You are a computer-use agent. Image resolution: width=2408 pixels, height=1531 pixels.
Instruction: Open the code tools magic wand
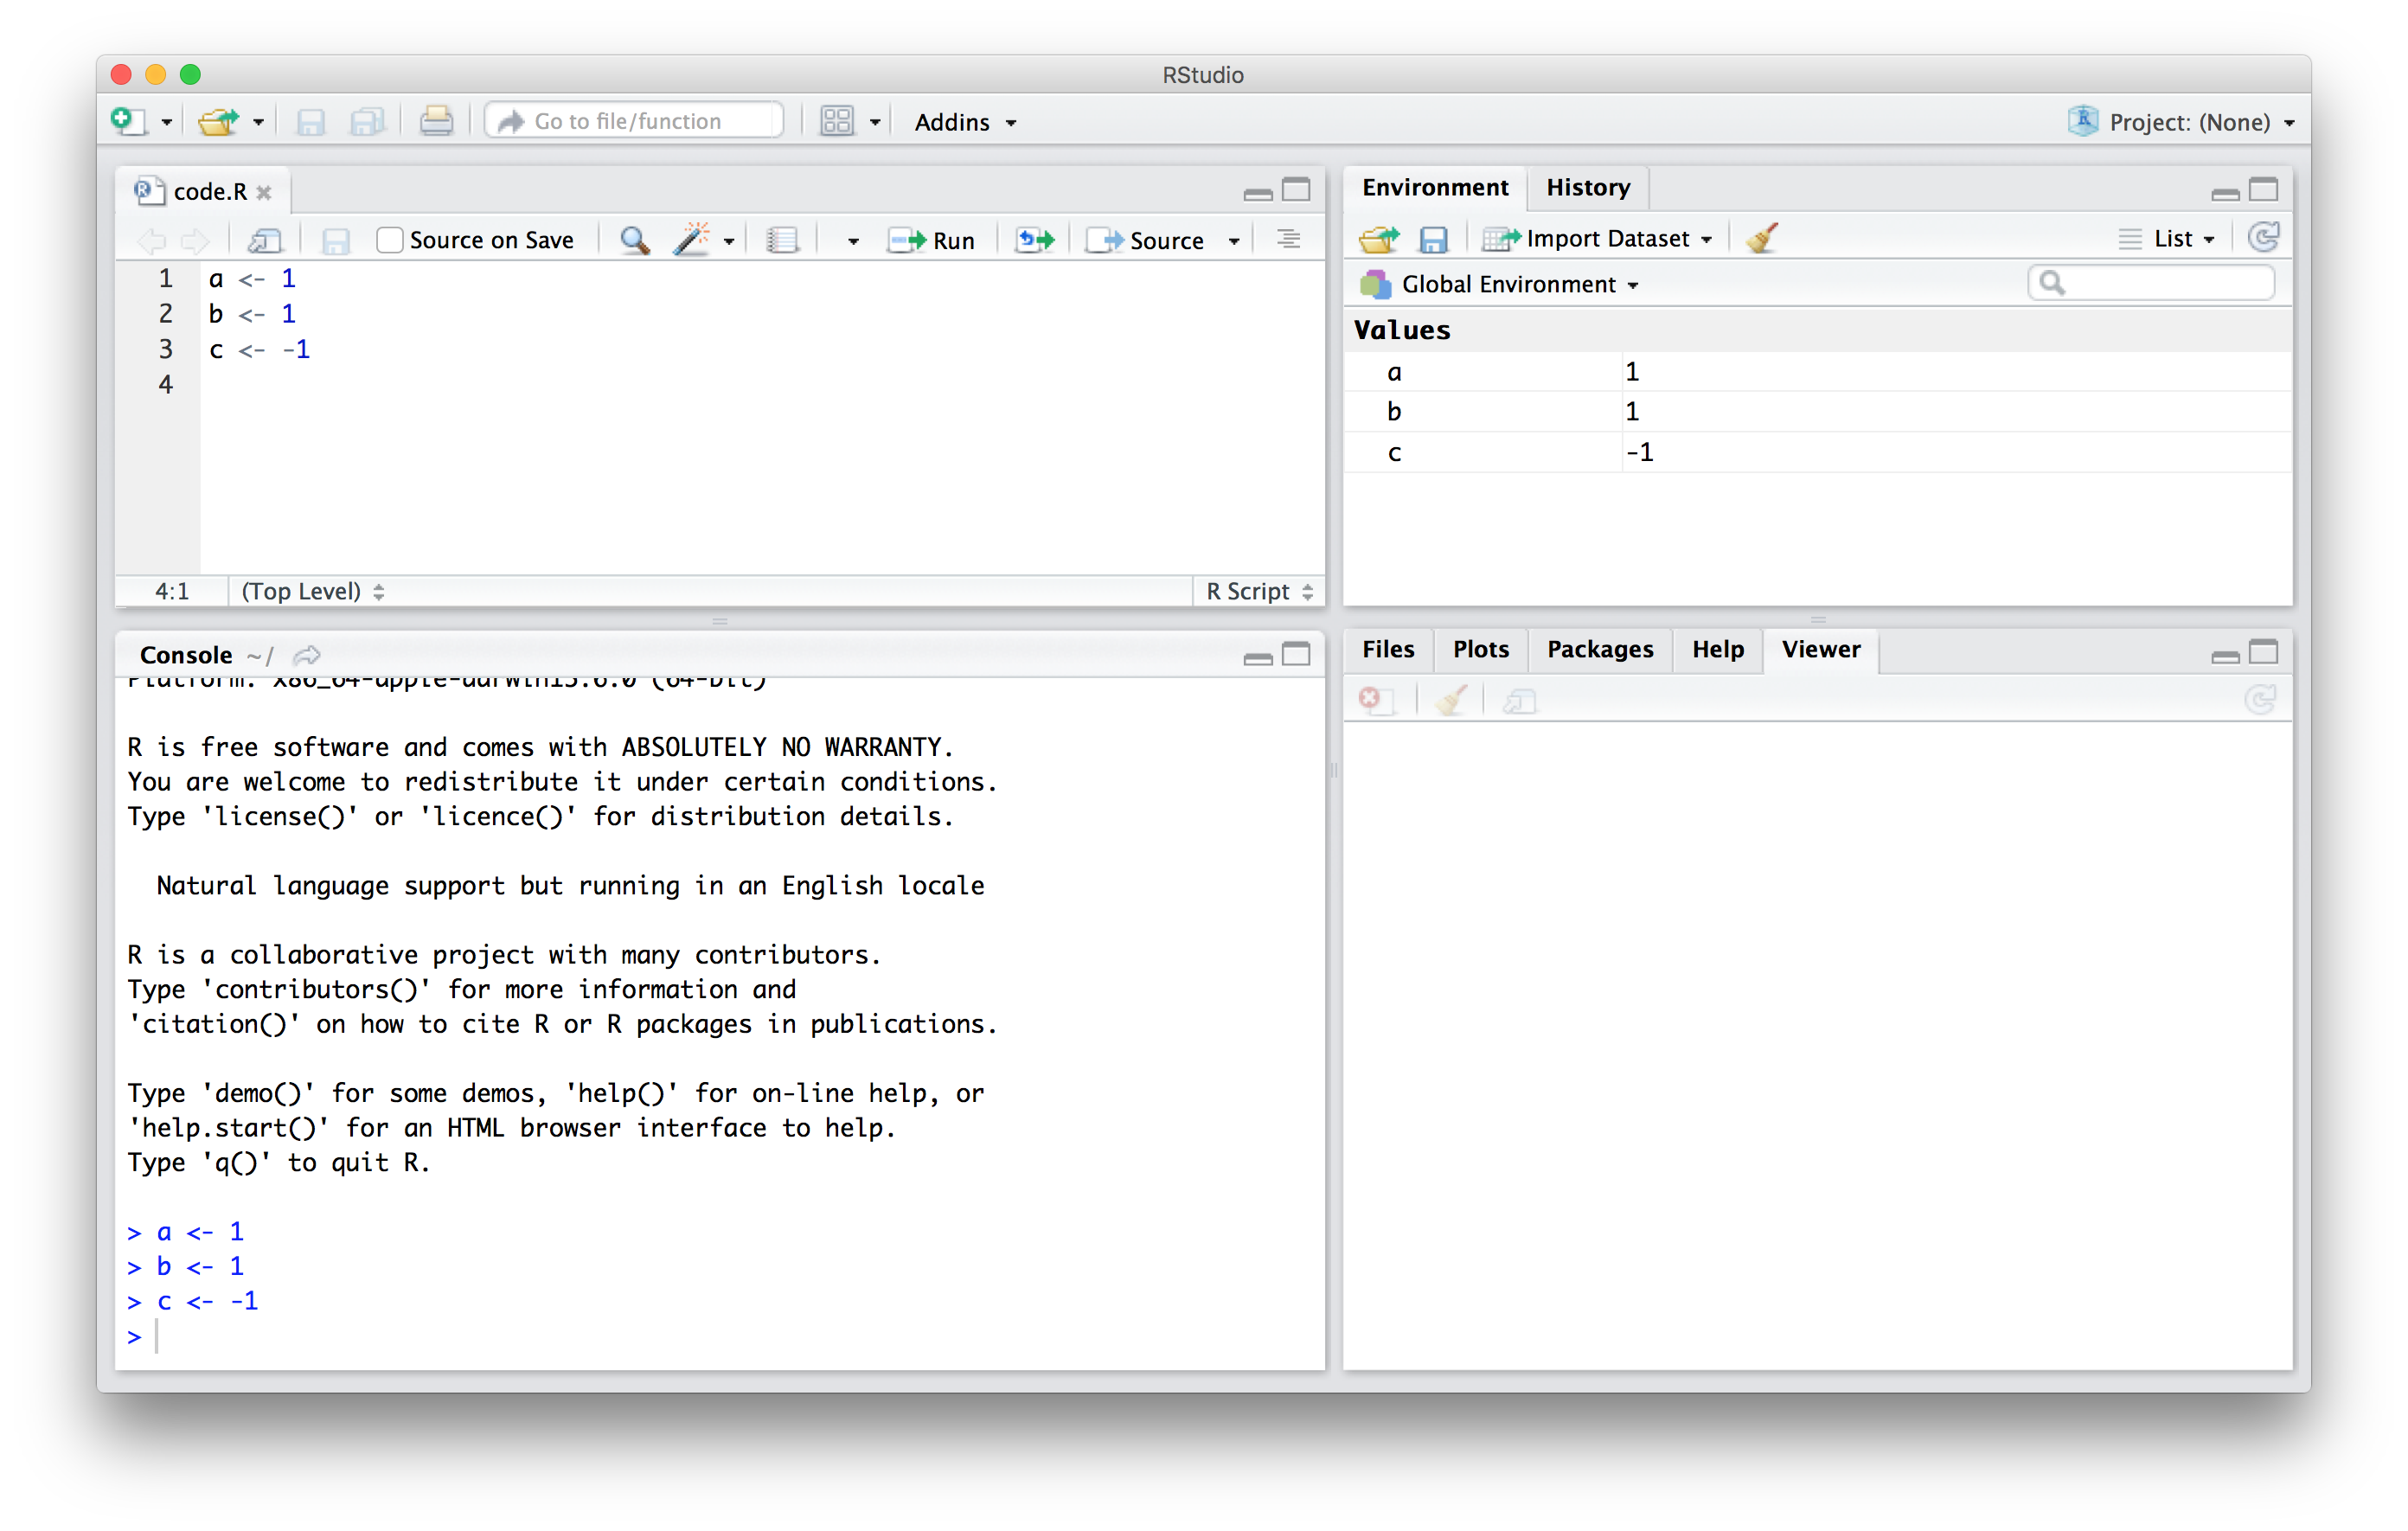691,240
